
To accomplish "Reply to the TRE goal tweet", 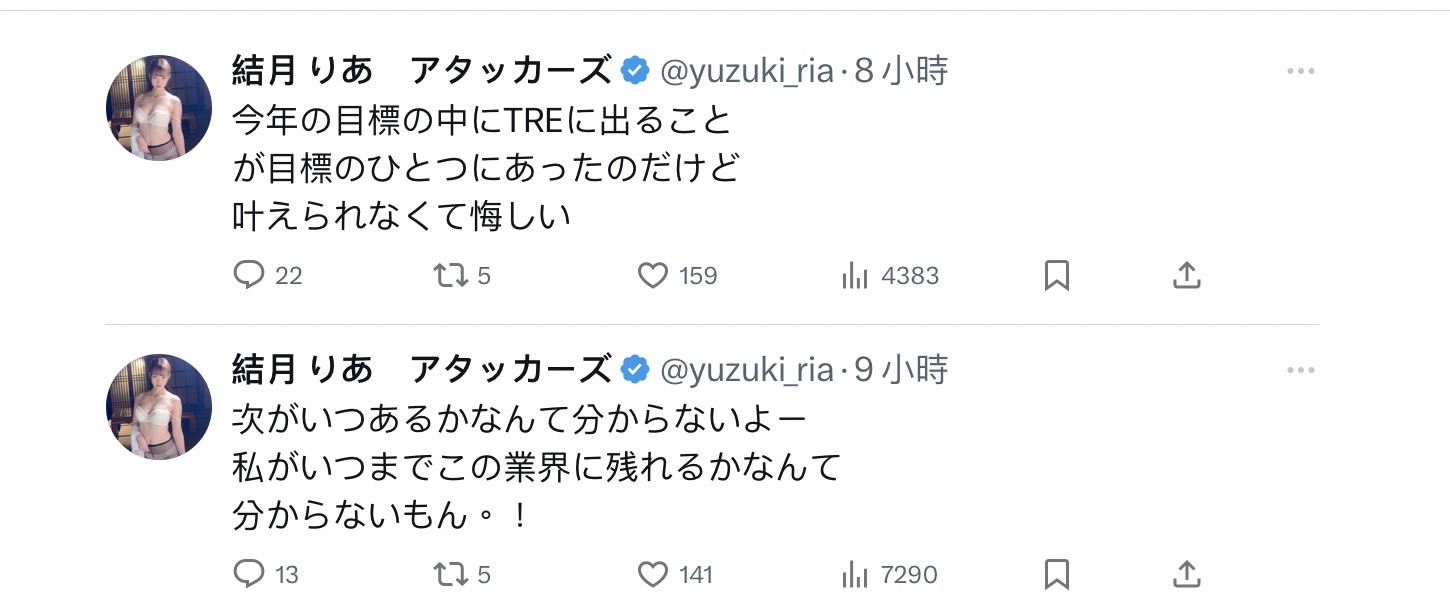I will pyautogui.click(x=248, y=275).
